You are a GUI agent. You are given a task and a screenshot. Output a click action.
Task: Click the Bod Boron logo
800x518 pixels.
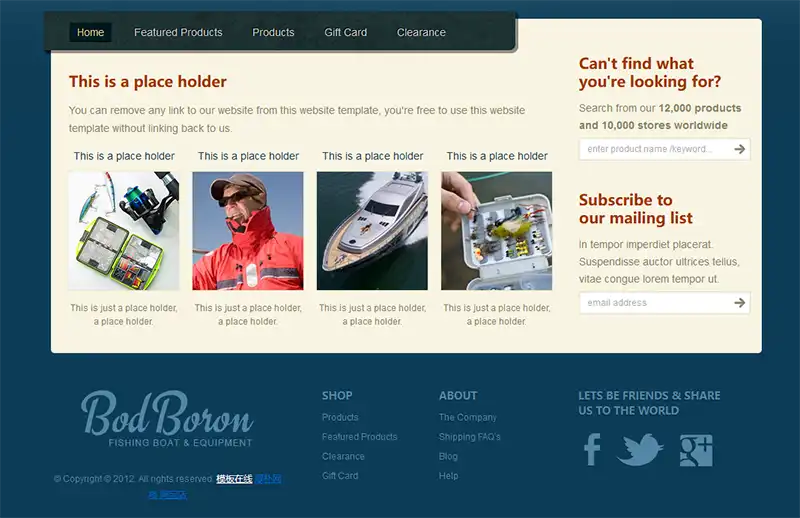[x=167, y=419]
